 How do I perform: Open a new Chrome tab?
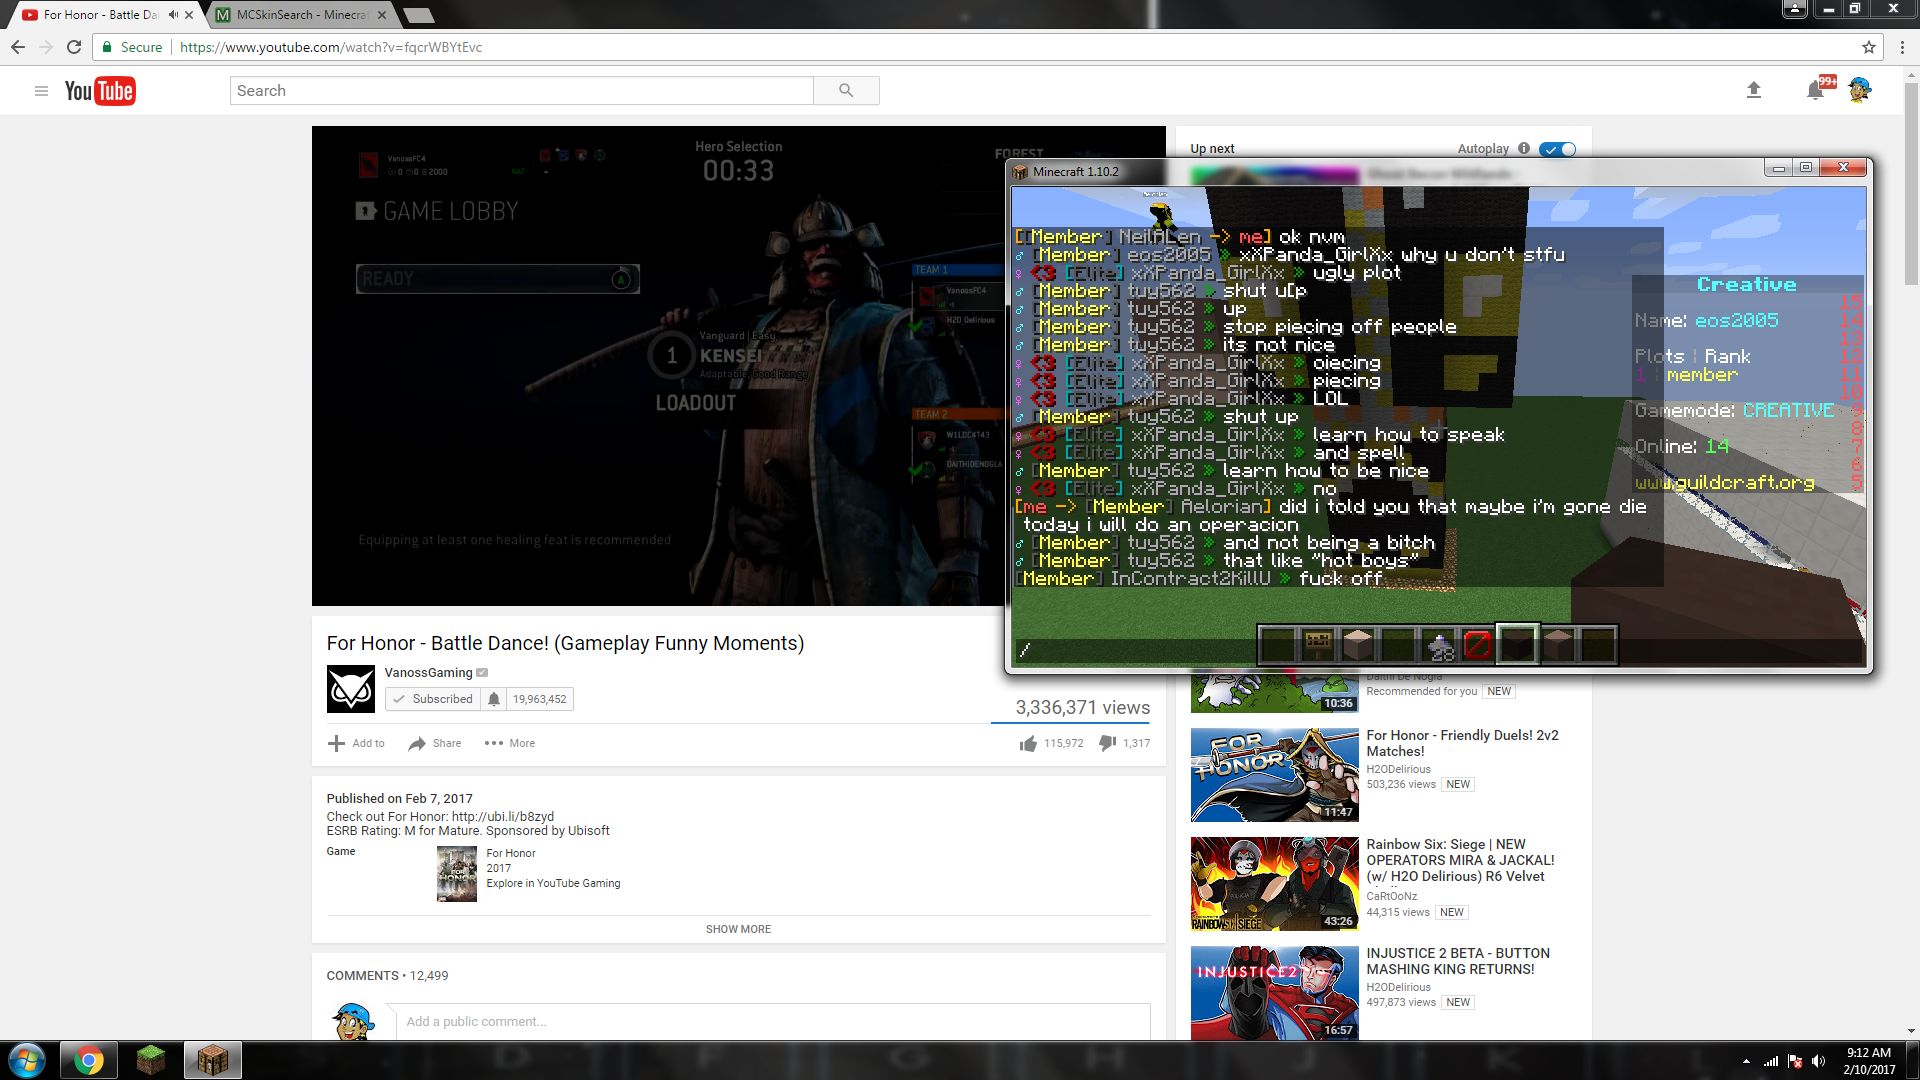coord(418,15)
